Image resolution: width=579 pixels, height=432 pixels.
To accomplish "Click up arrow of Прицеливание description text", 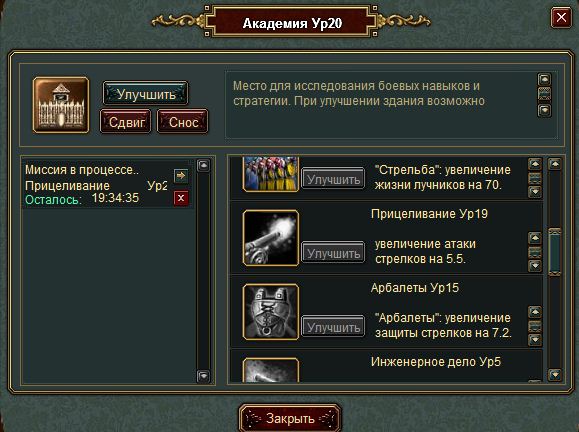I will 535,238.
